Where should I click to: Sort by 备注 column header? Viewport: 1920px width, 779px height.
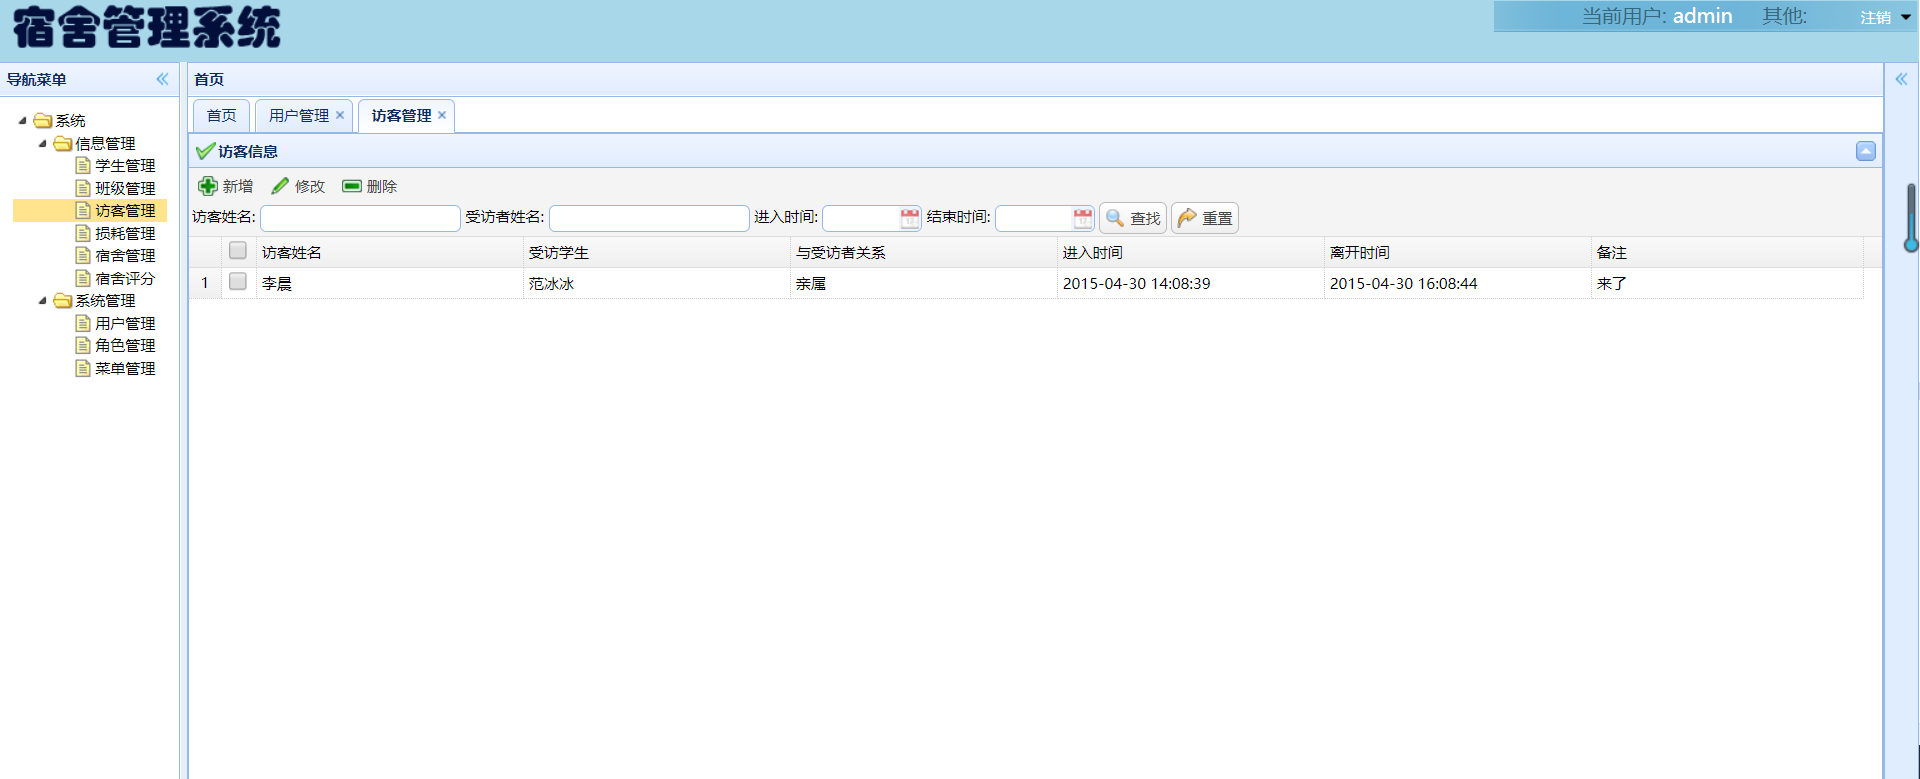coord(1727,252)
